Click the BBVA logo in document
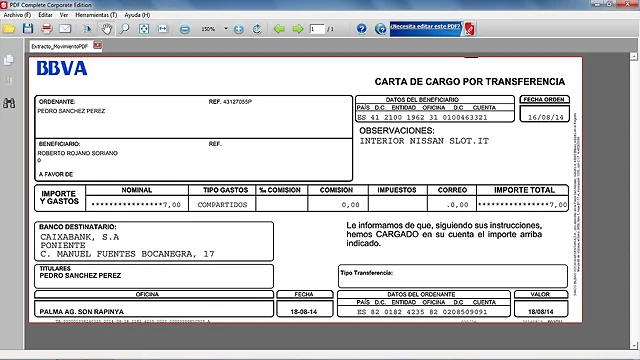The image size is (640, 360). point(62,68)
